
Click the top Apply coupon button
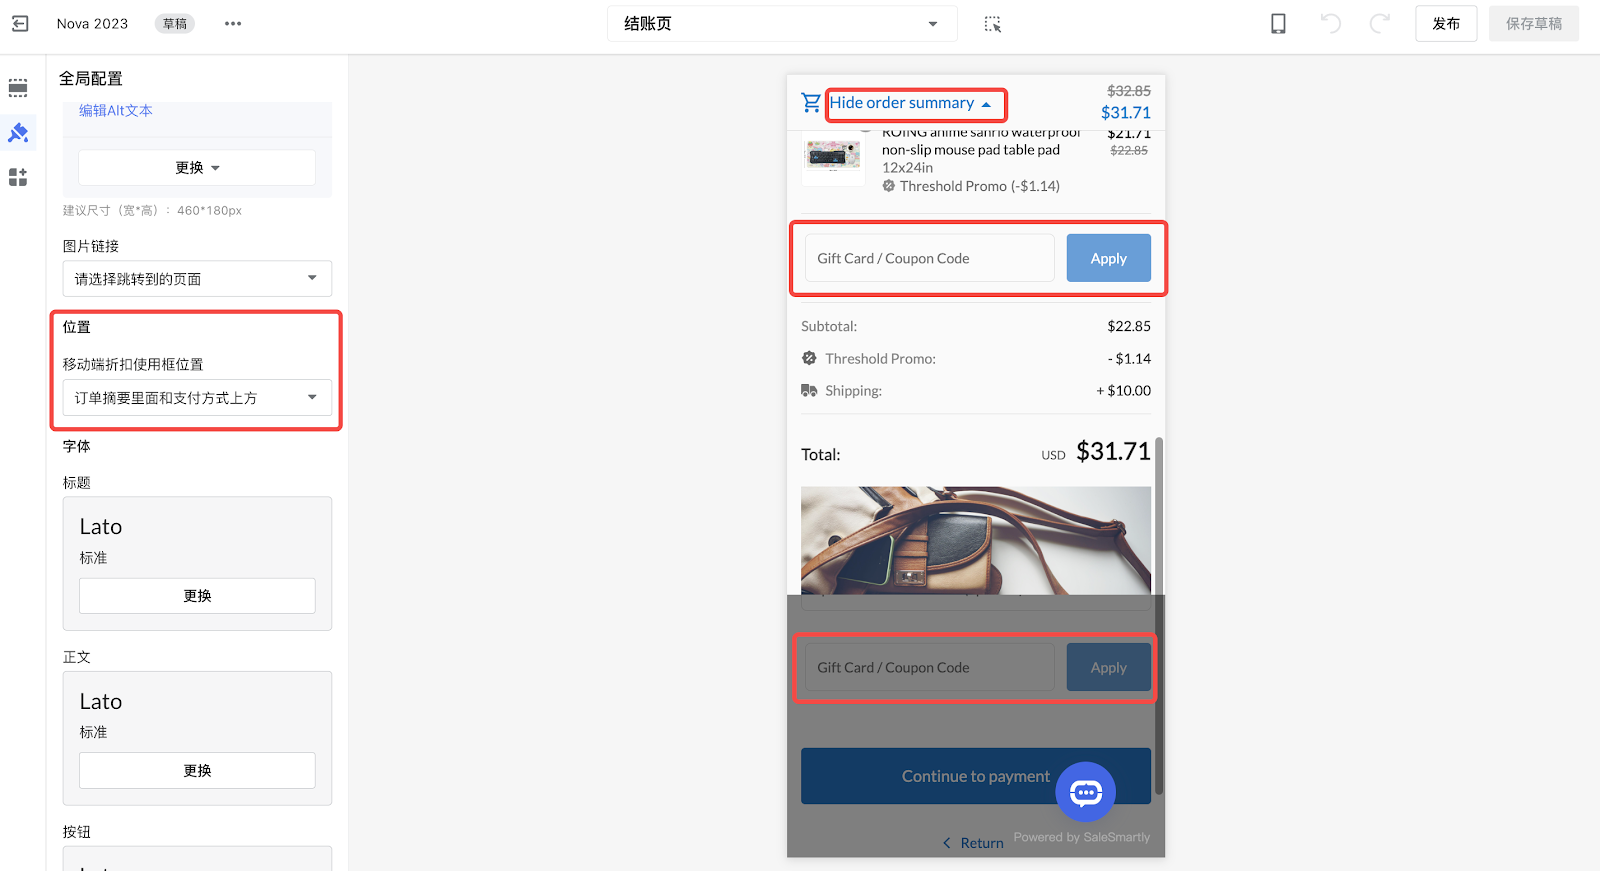point(1108,258)
